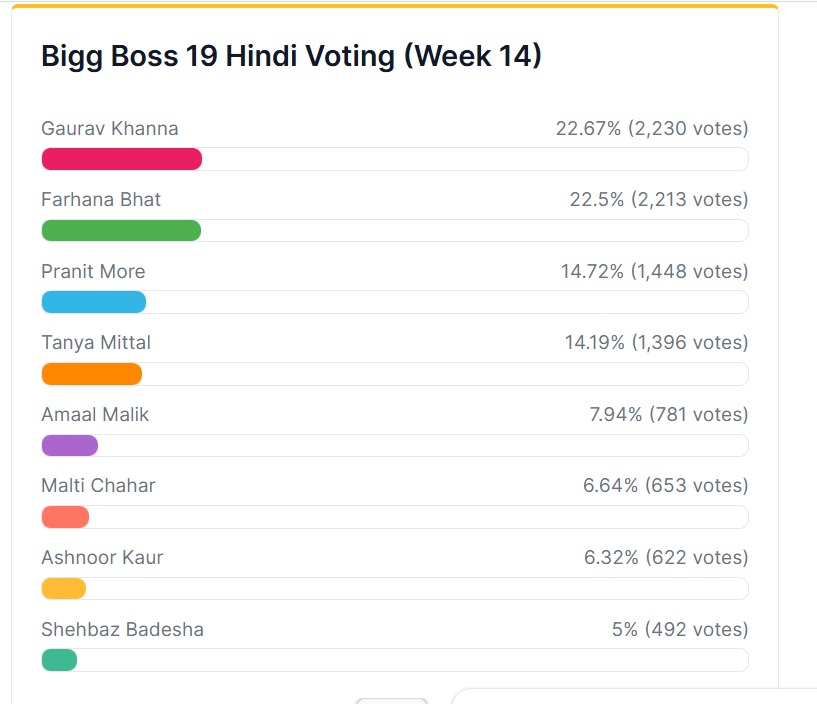Click the 7.94% (781 votes) label
The width and height of the screenshot is (817, 704).
click(669, 414)
